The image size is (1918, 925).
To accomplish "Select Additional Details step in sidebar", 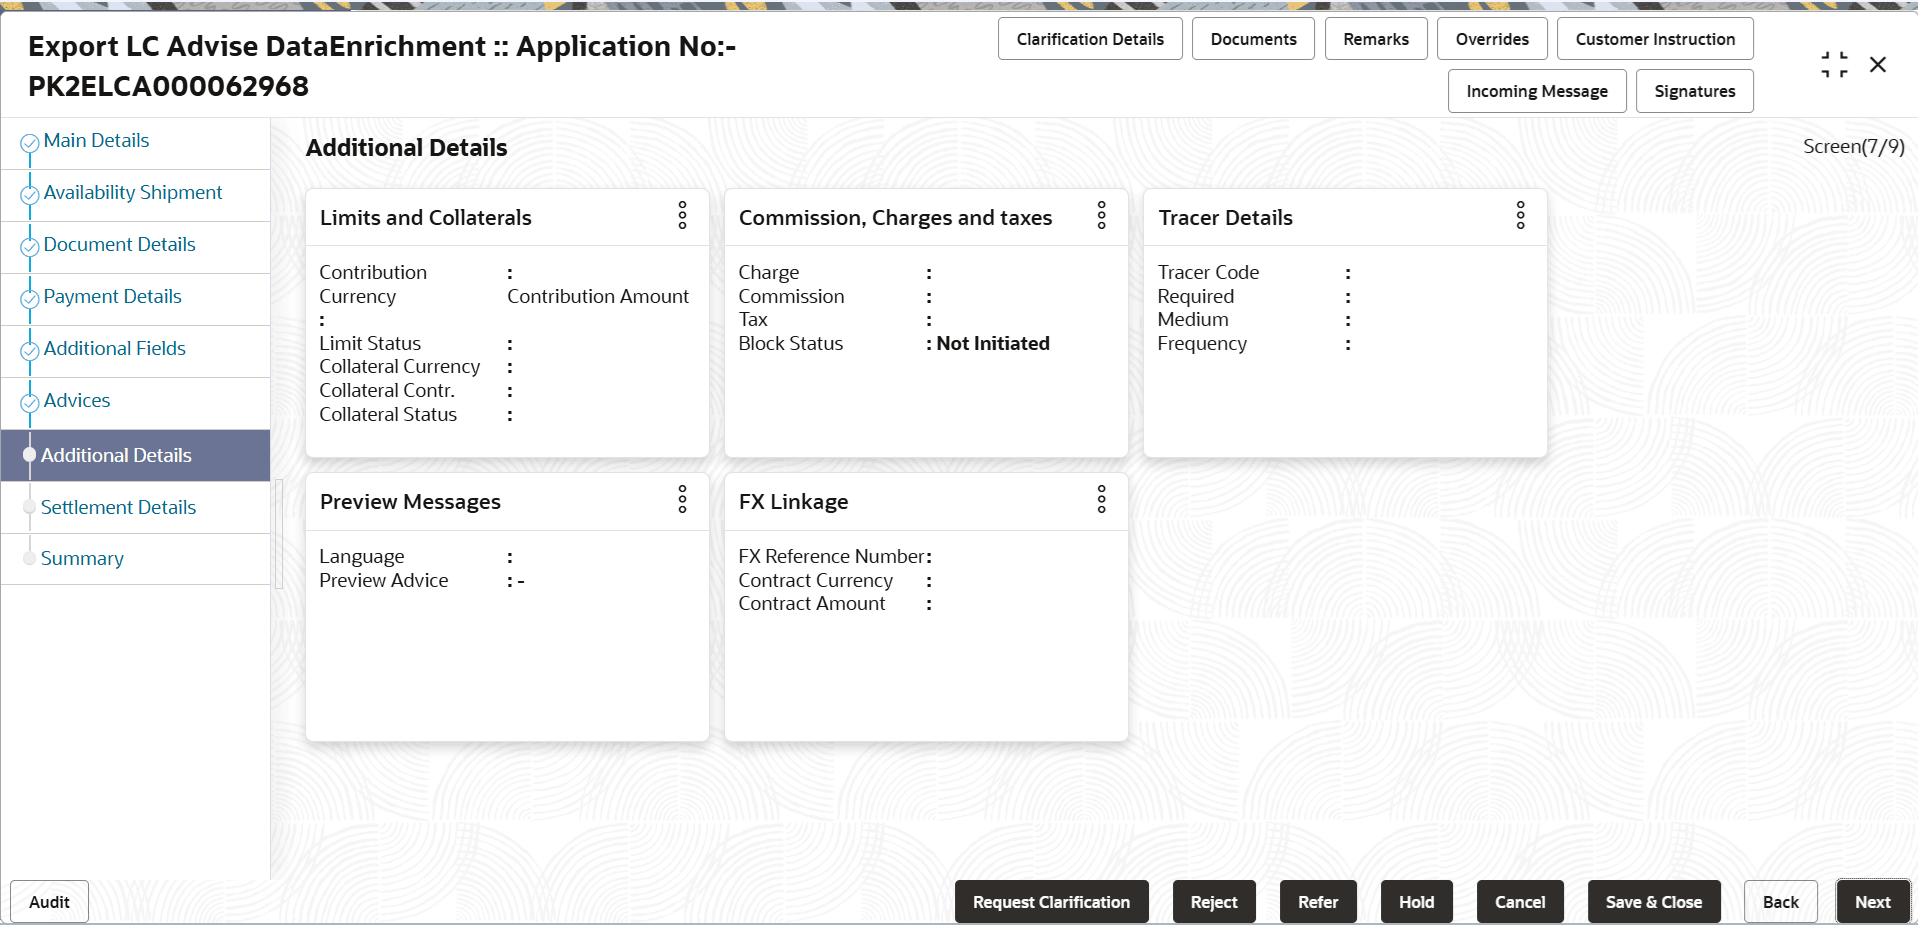I will (135, 456).
